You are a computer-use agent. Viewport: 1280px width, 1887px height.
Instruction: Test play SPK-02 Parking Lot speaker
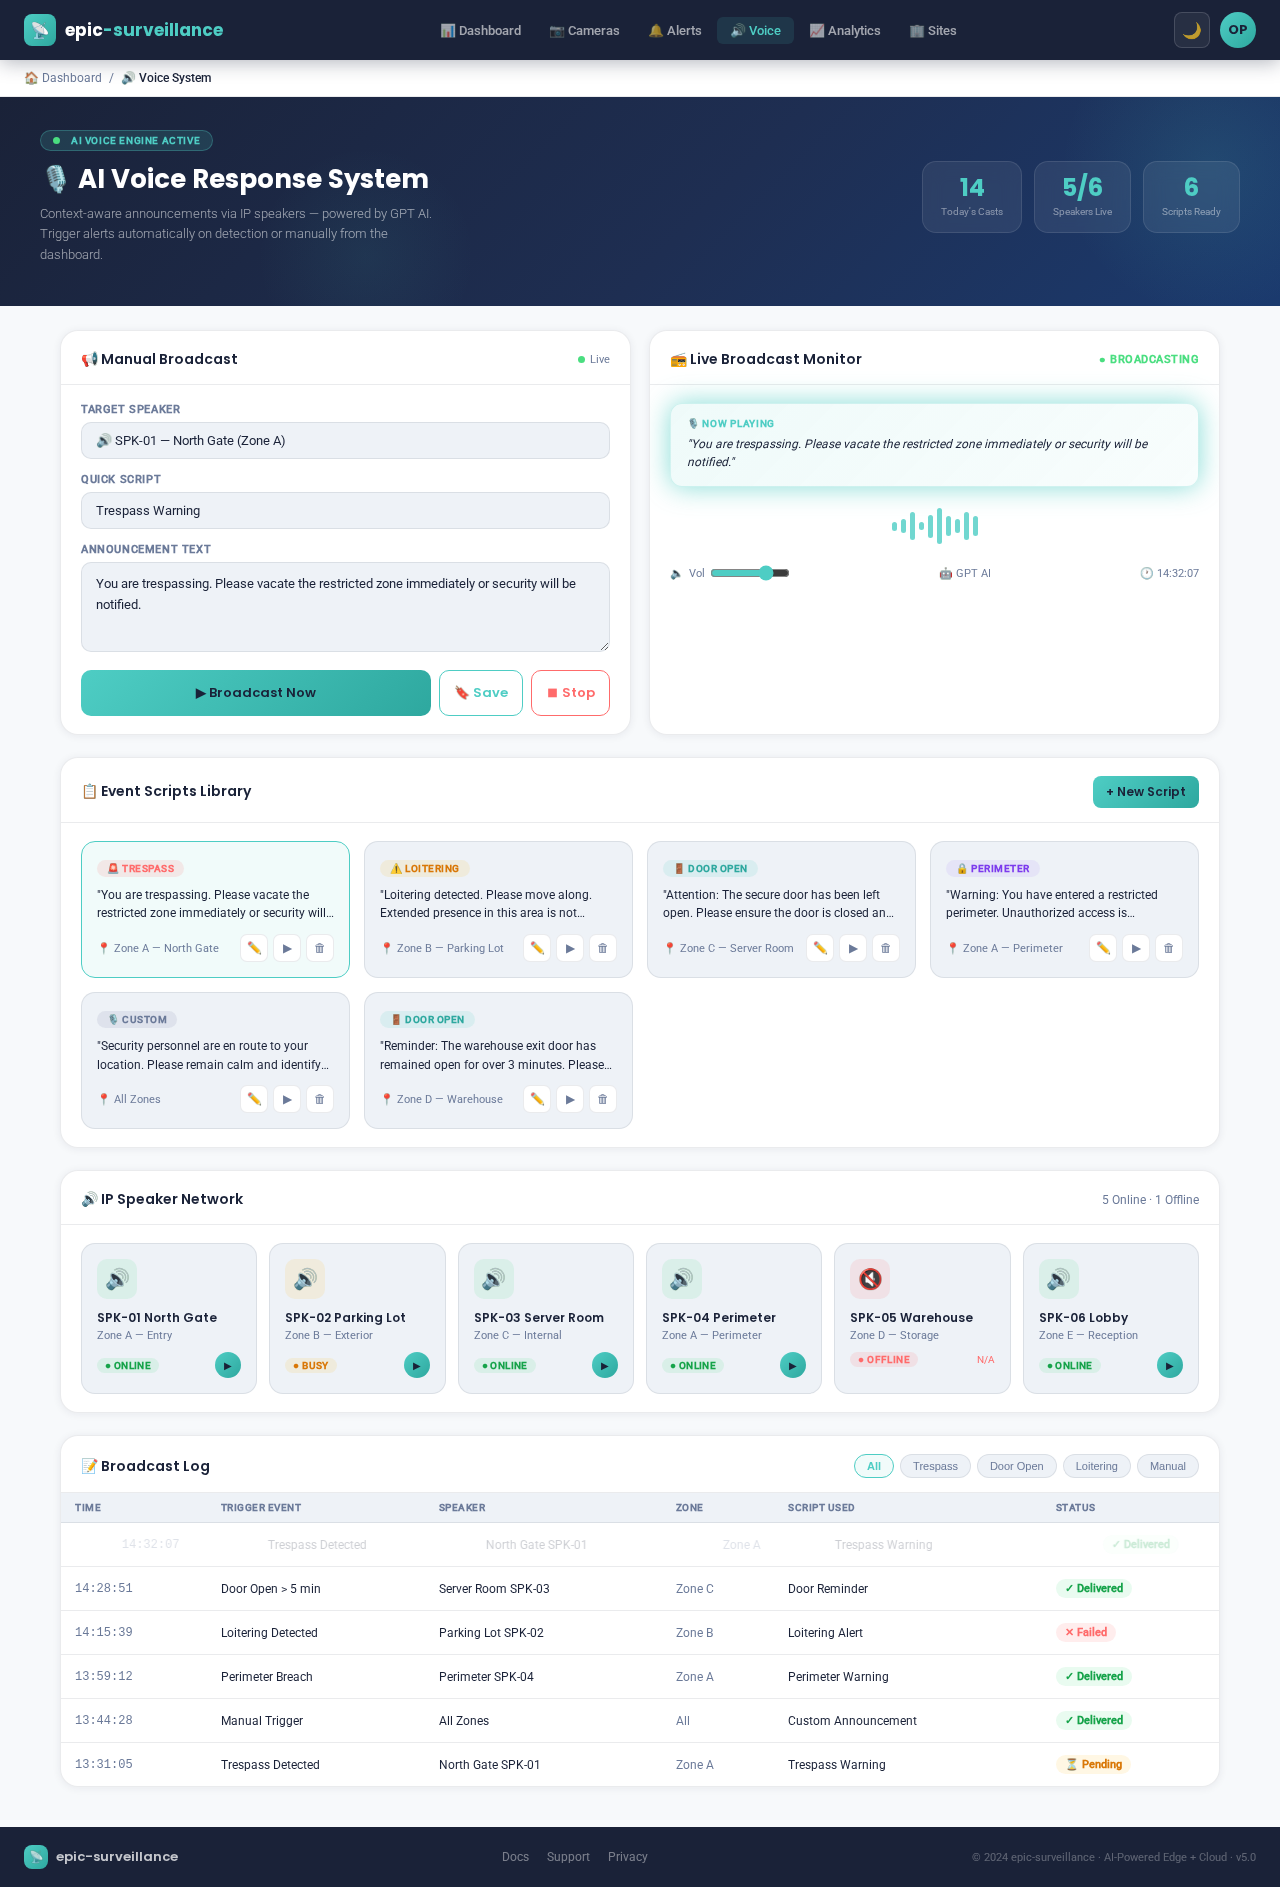coord(417,1365)
